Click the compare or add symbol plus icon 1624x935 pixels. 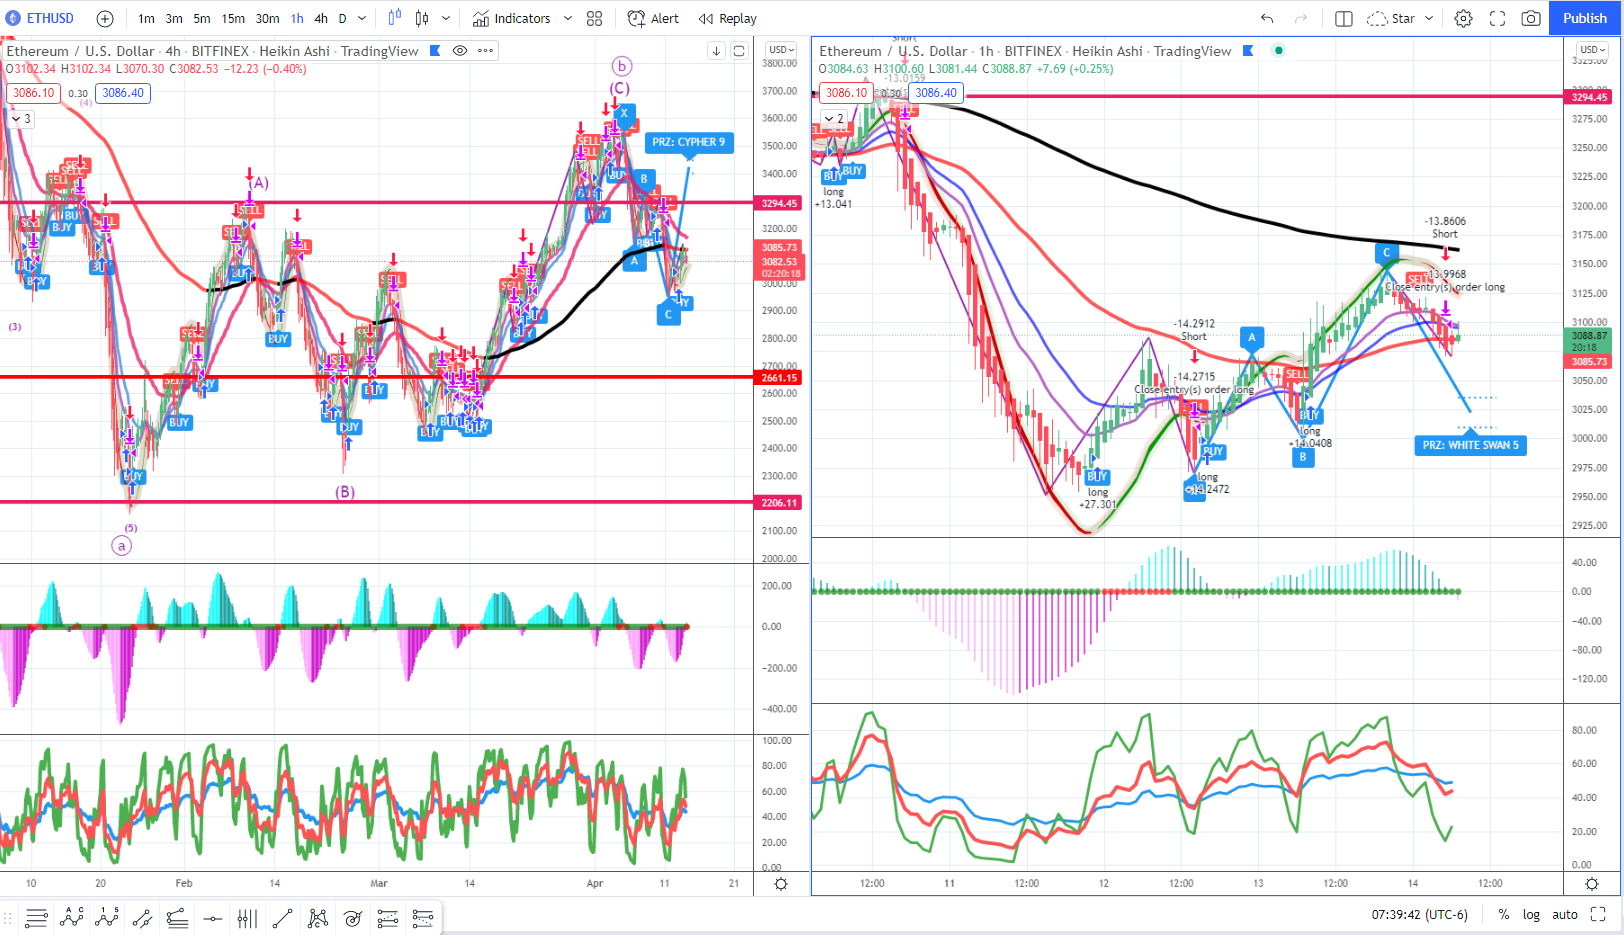pyautogui.click(x=105, y=18)
